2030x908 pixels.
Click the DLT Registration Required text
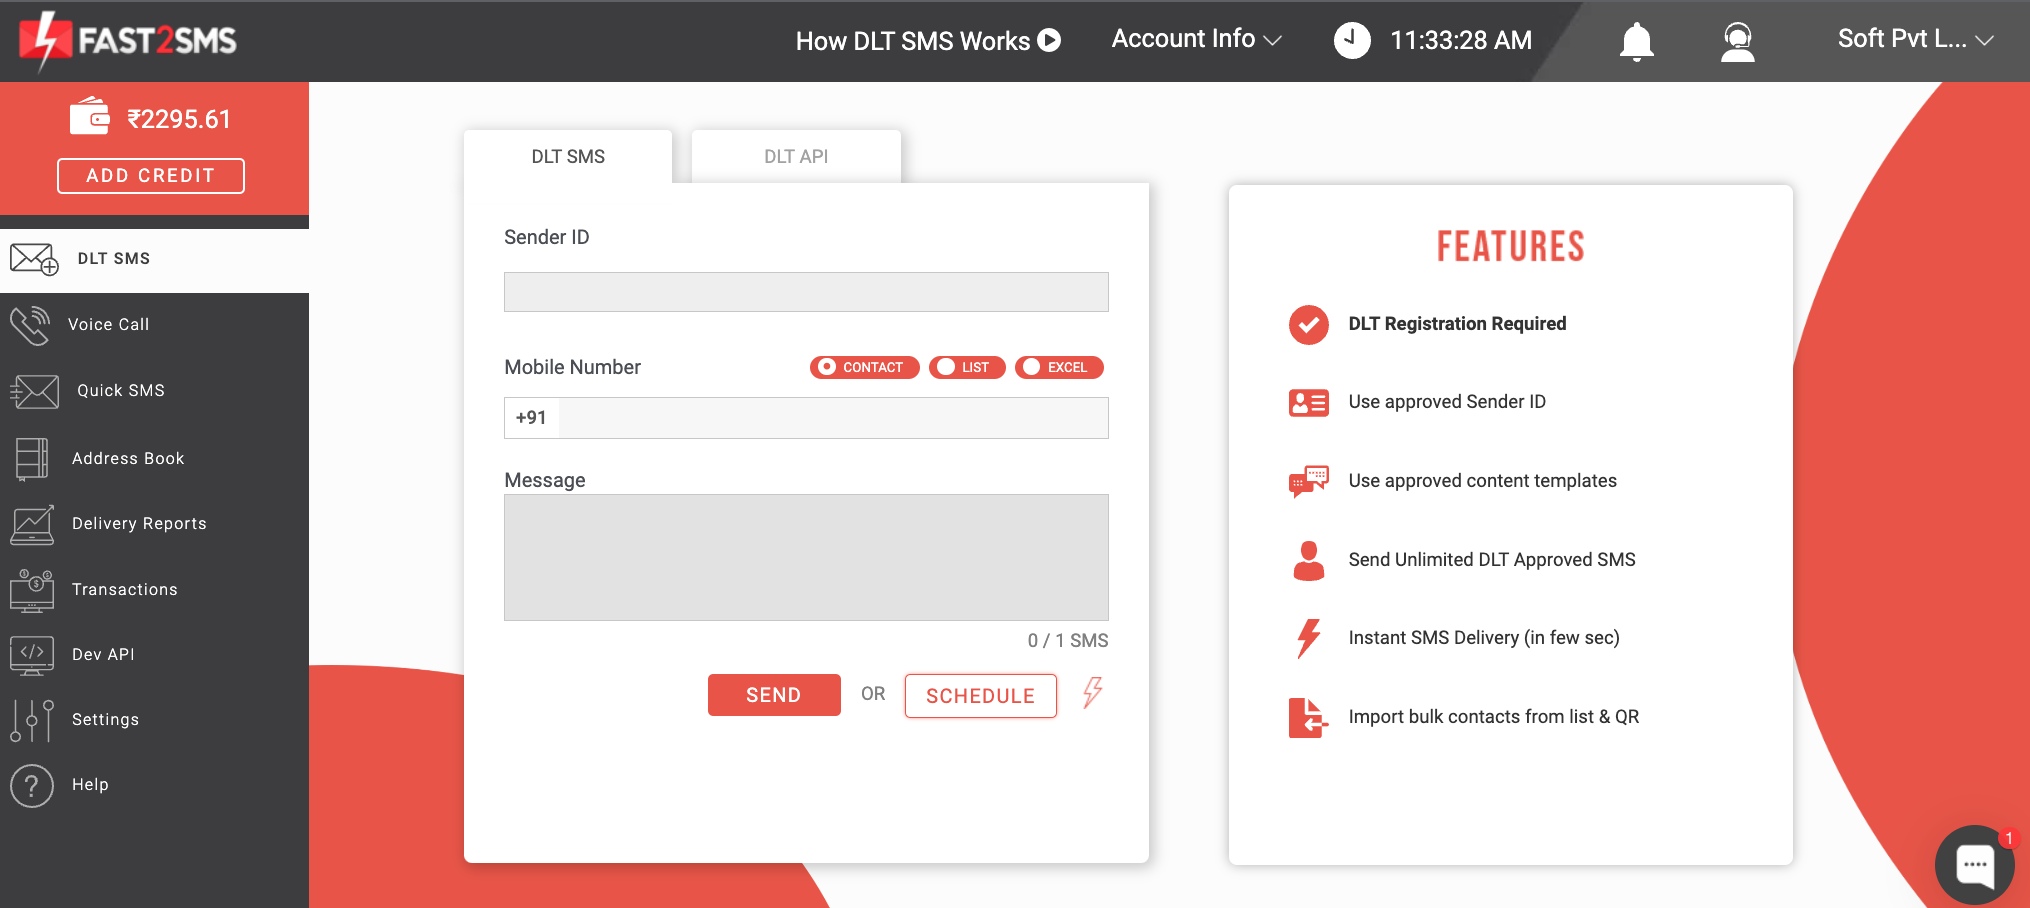(x=1457, y=324)
